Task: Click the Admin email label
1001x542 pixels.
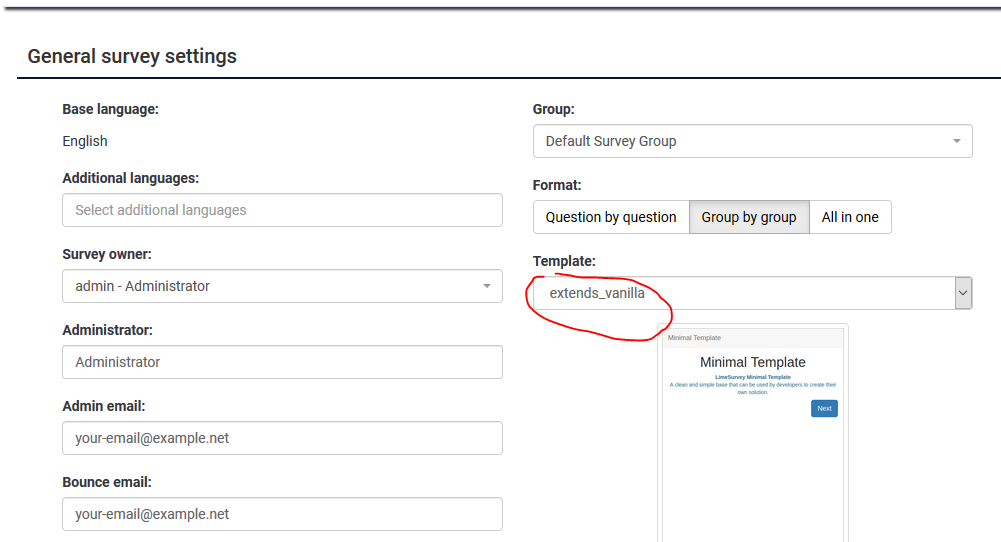Action: tap(104, 406)
